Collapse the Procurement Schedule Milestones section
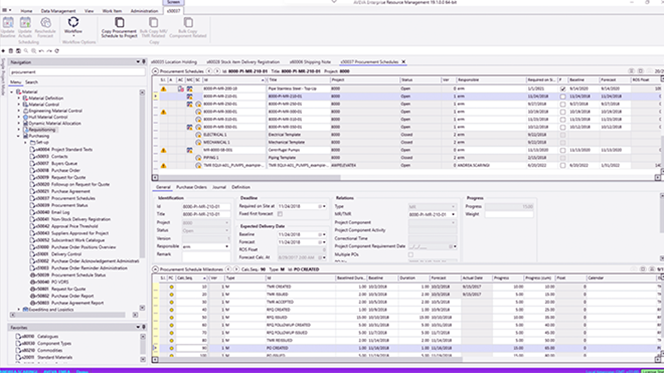The image size is (664, 373). point(155,269)
